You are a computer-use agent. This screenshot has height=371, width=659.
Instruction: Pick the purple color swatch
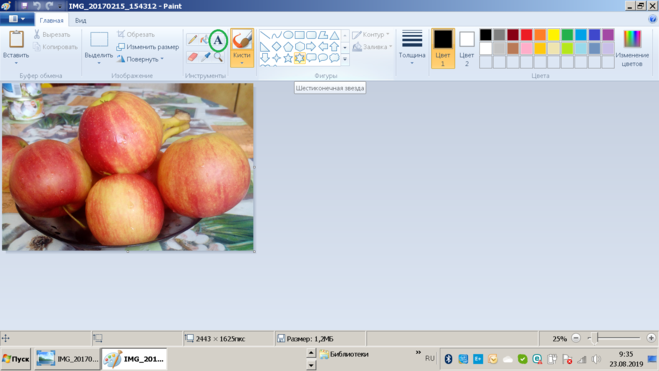click(608, 35)
